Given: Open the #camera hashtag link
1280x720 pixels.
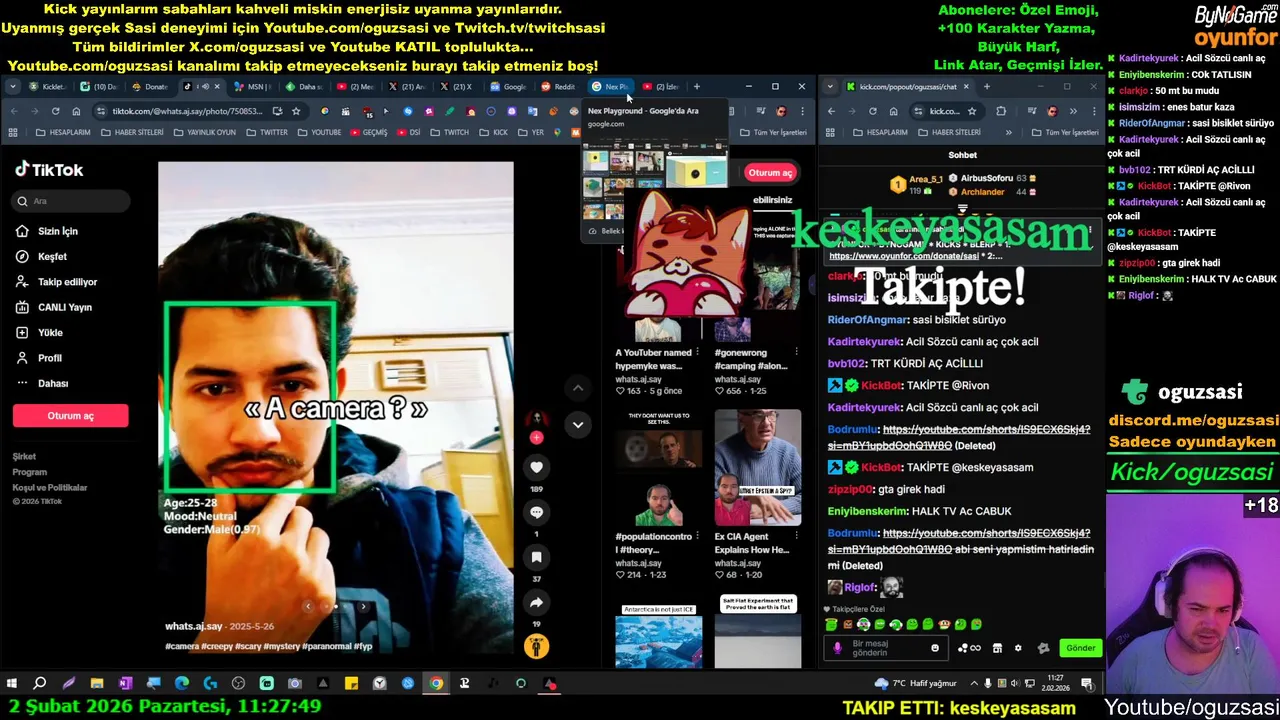Looking at the screenshot, I should pyautogui.click(x=181, y=647).
